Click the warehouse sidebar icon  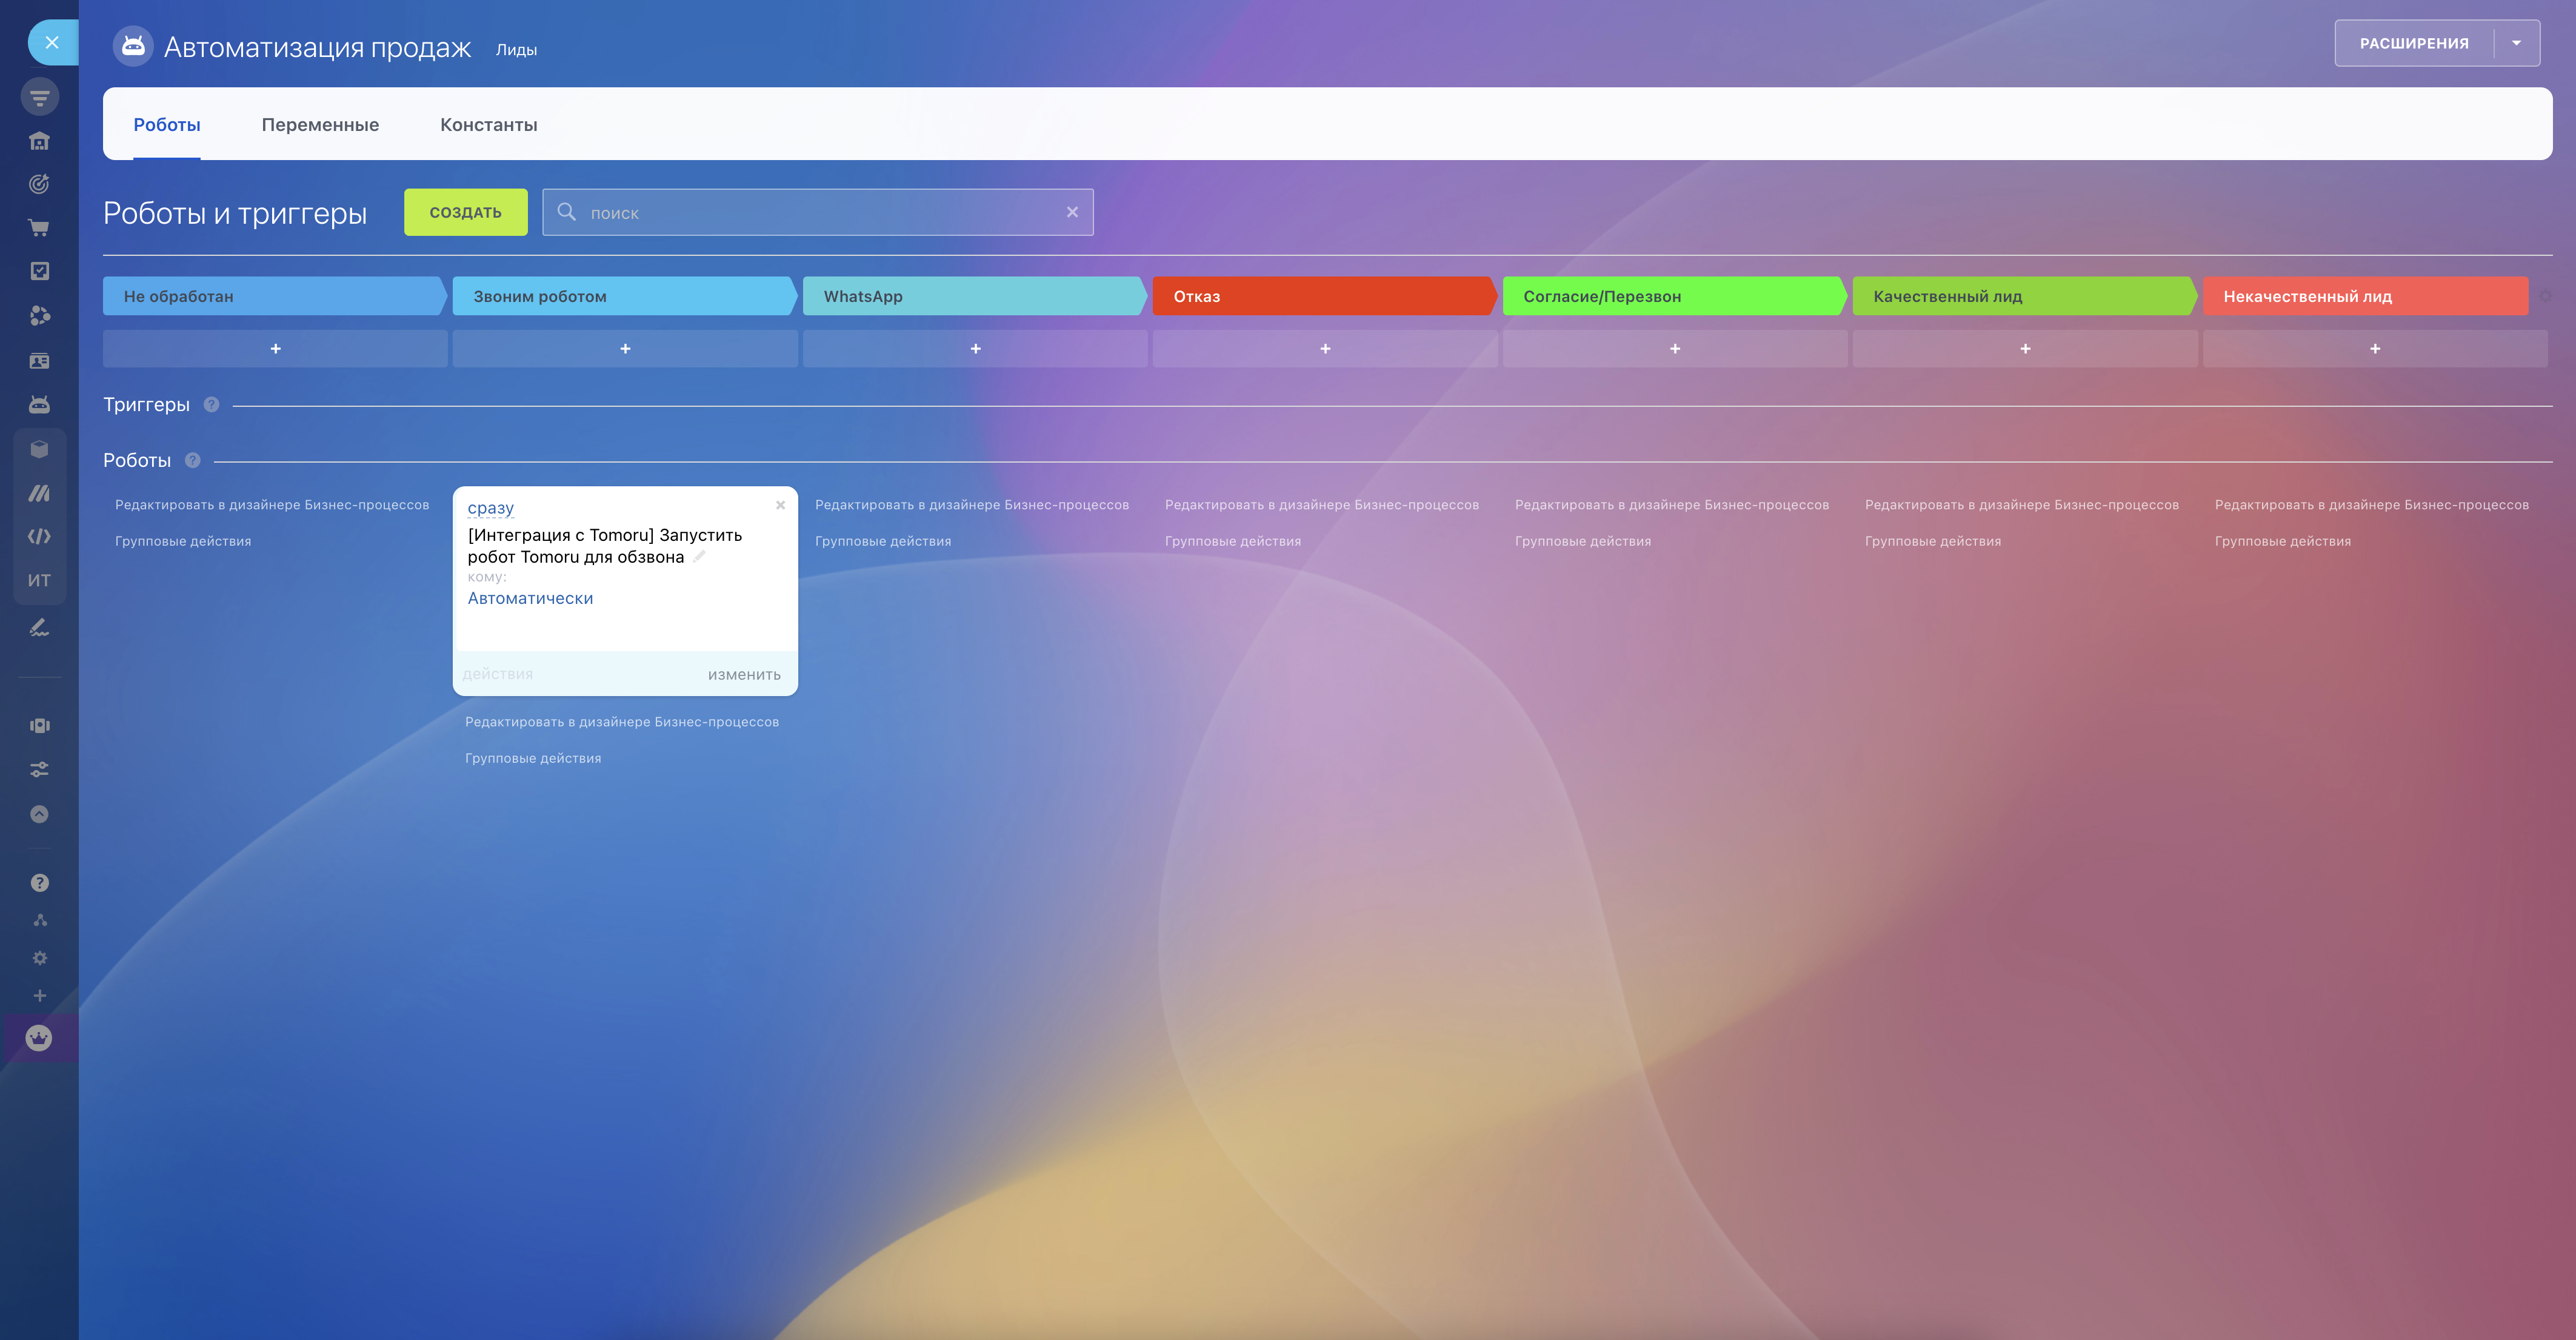pos(39,141)
